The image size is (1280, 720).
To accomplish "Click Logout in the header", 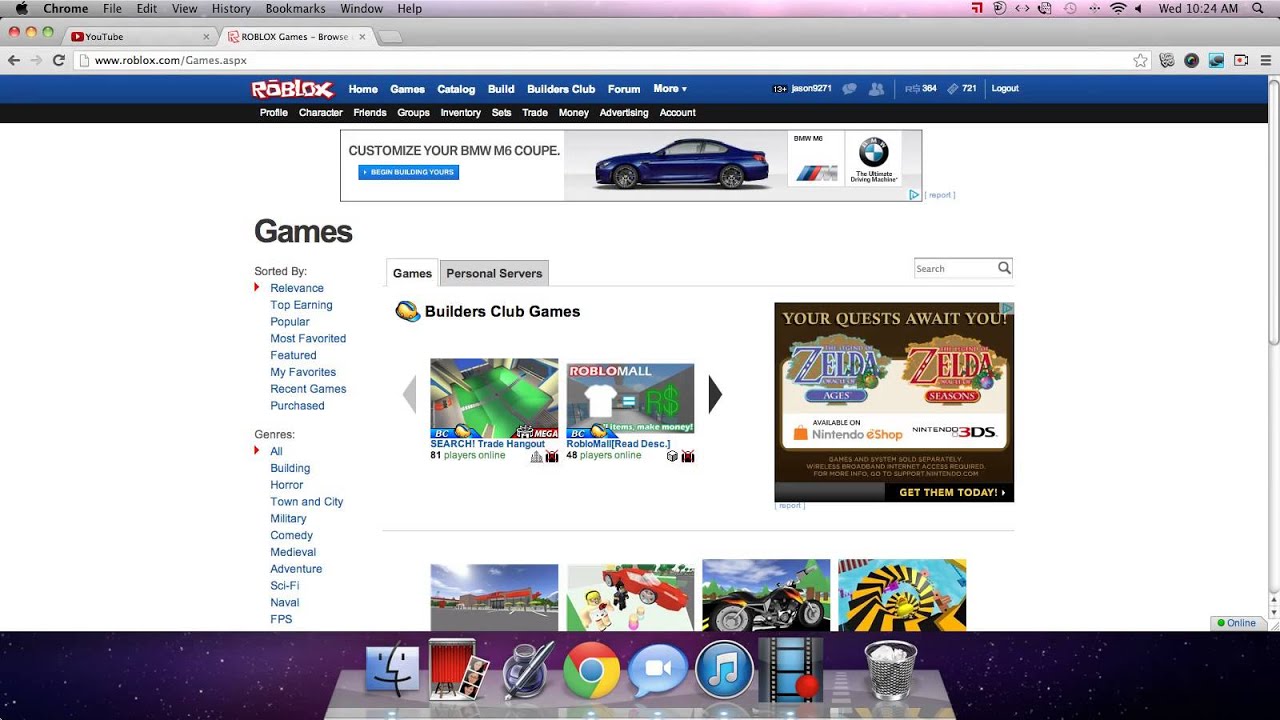I will click(1005, 88).
